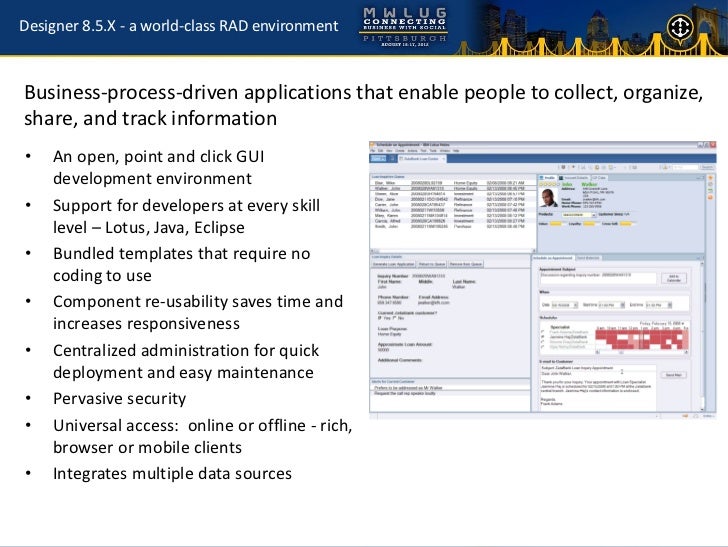This screenshot has width=728, height=547.
Task: Open the File menu in Lotus Notes
Action: coord(372,151)
